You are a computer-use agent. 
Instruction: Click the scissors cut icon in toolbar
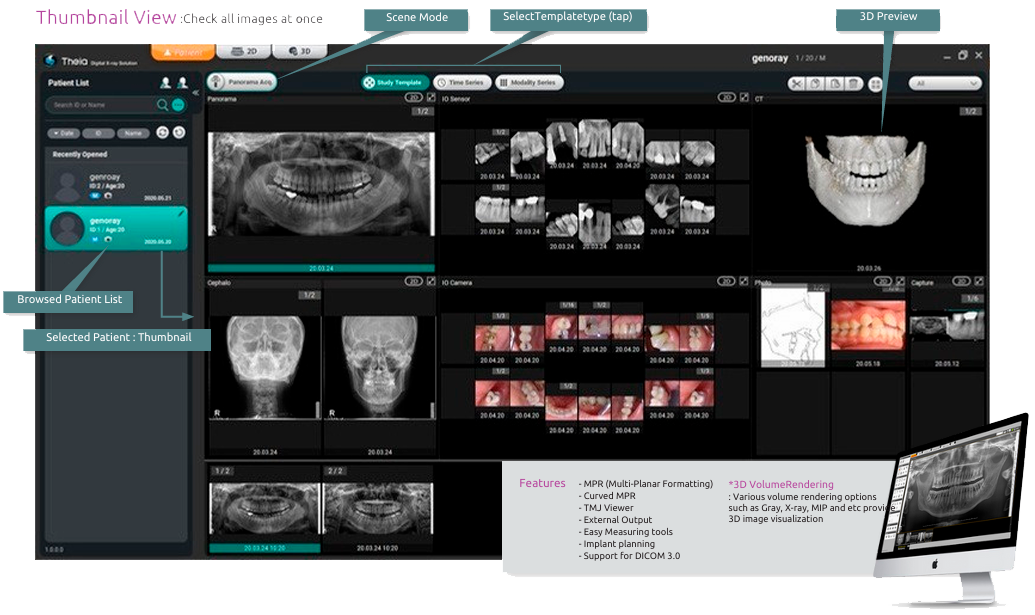click(x=799, y=85)
